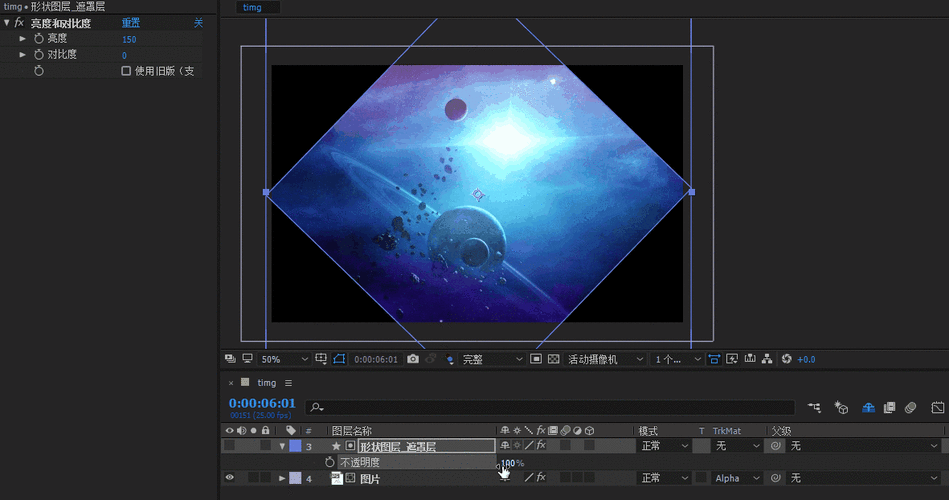The image size is (949, 500).
Task: Click stopwatch next to 使用旧版 option
Action: click(39, 71)
